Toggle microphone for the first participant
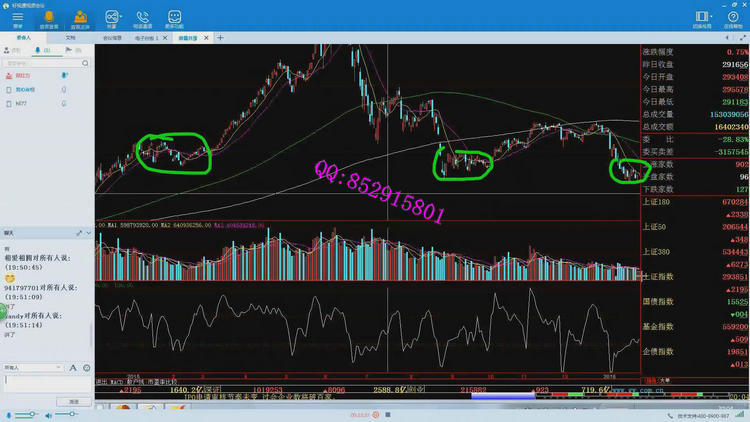This screenshot has width=750, height=422. pos(65,75)
